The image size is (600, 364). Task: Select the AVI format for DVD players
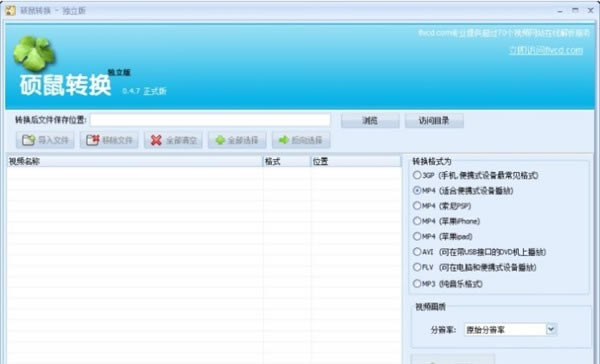pyautogui.click(x=417, y=251)
